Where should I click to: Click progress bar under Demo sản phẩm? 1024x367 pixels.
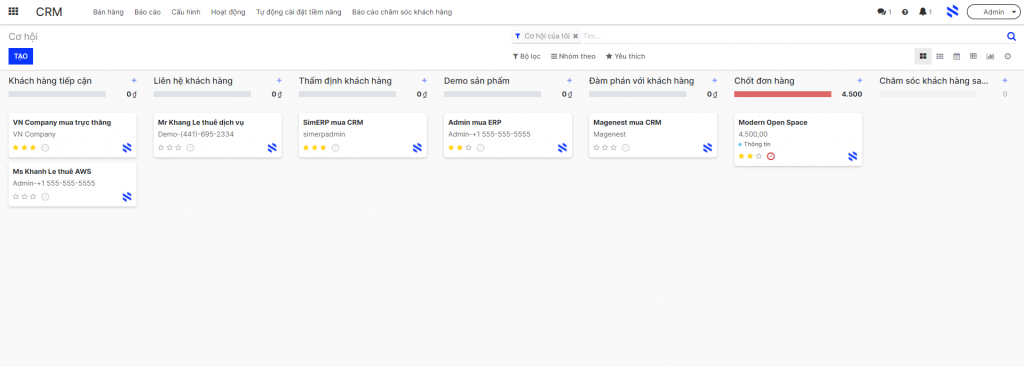(492, 94)
